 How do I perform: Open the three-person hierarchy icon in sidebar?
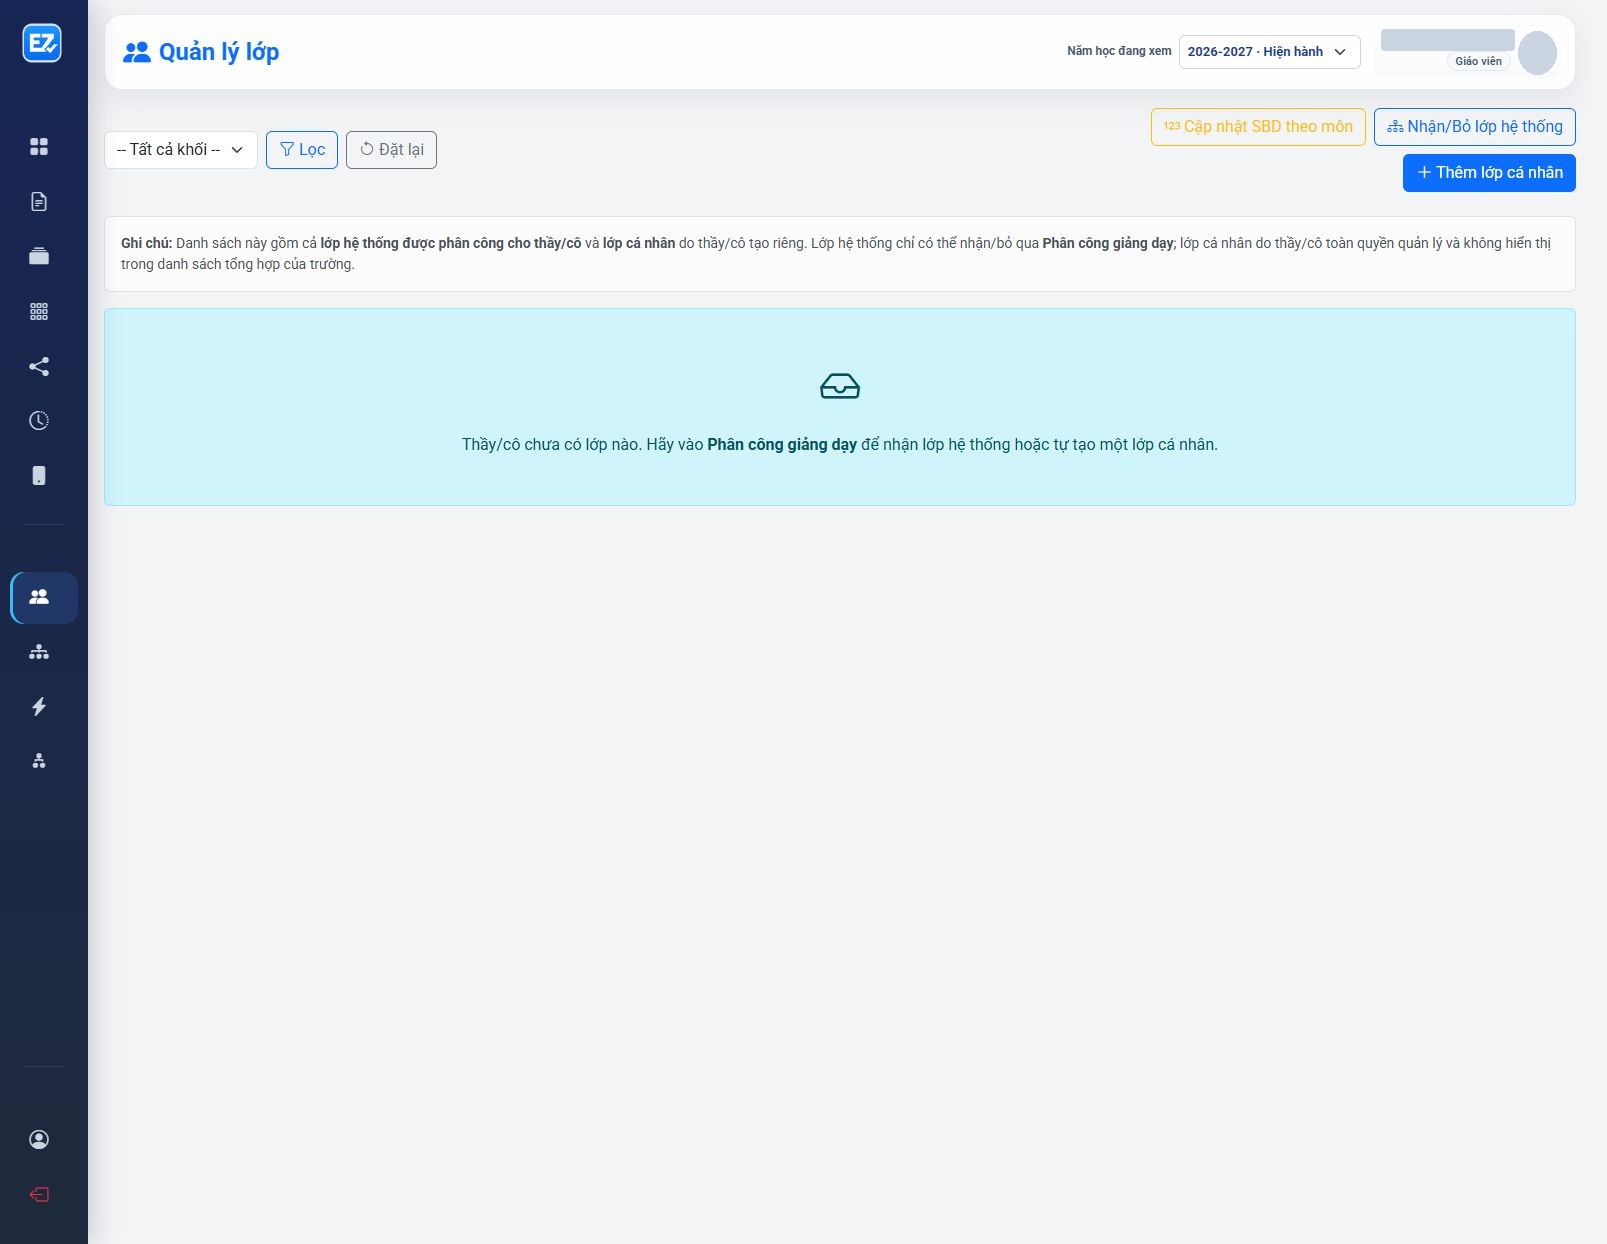(39, 761)
